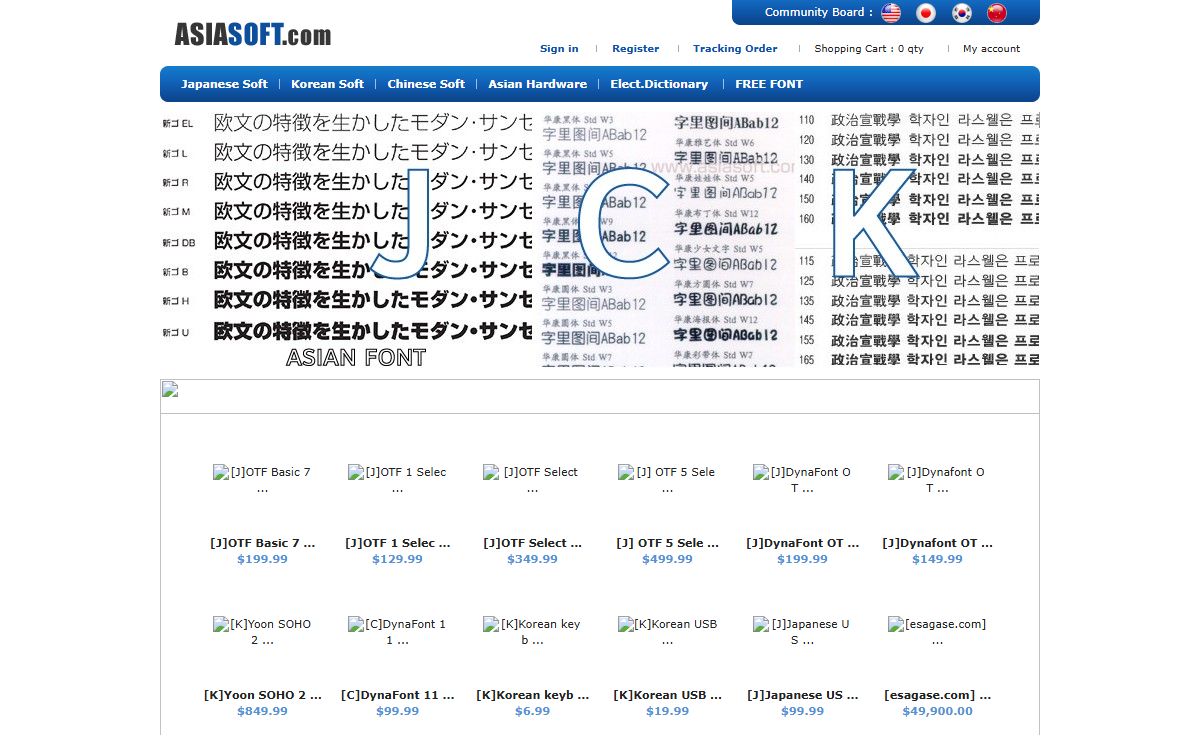Click bold [J]OTF Basic 7 ... title

pyautogui.click(x=262, y=543)
